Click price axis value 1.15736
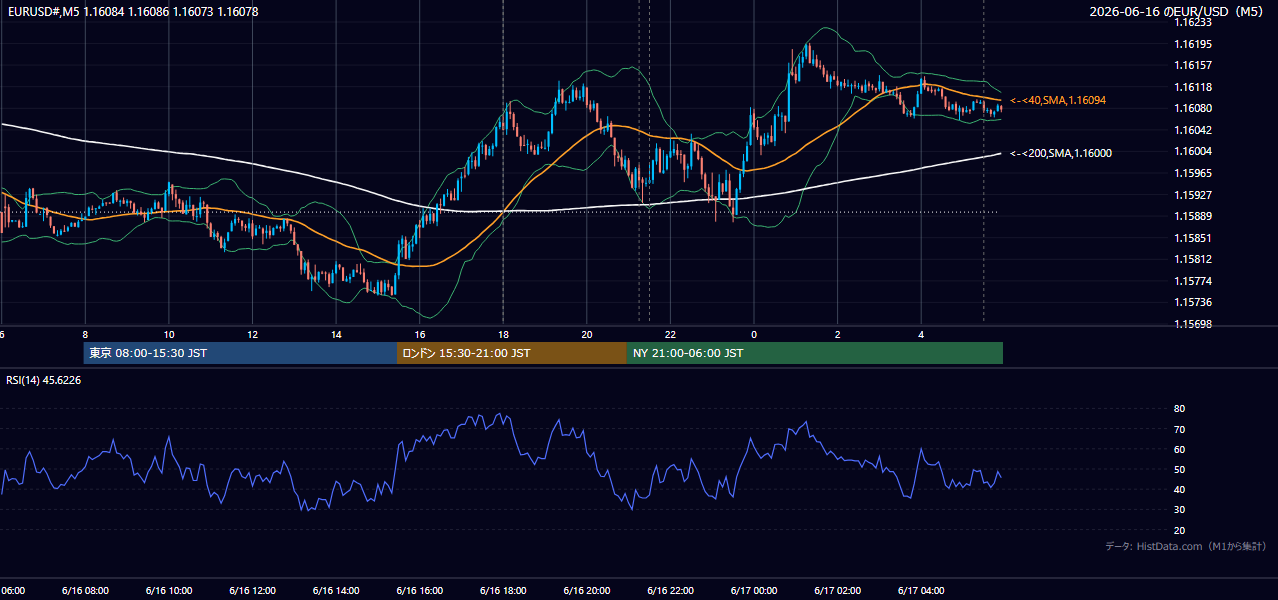The height and width of the screenshot is (600, 1278). coord(1193,302)
